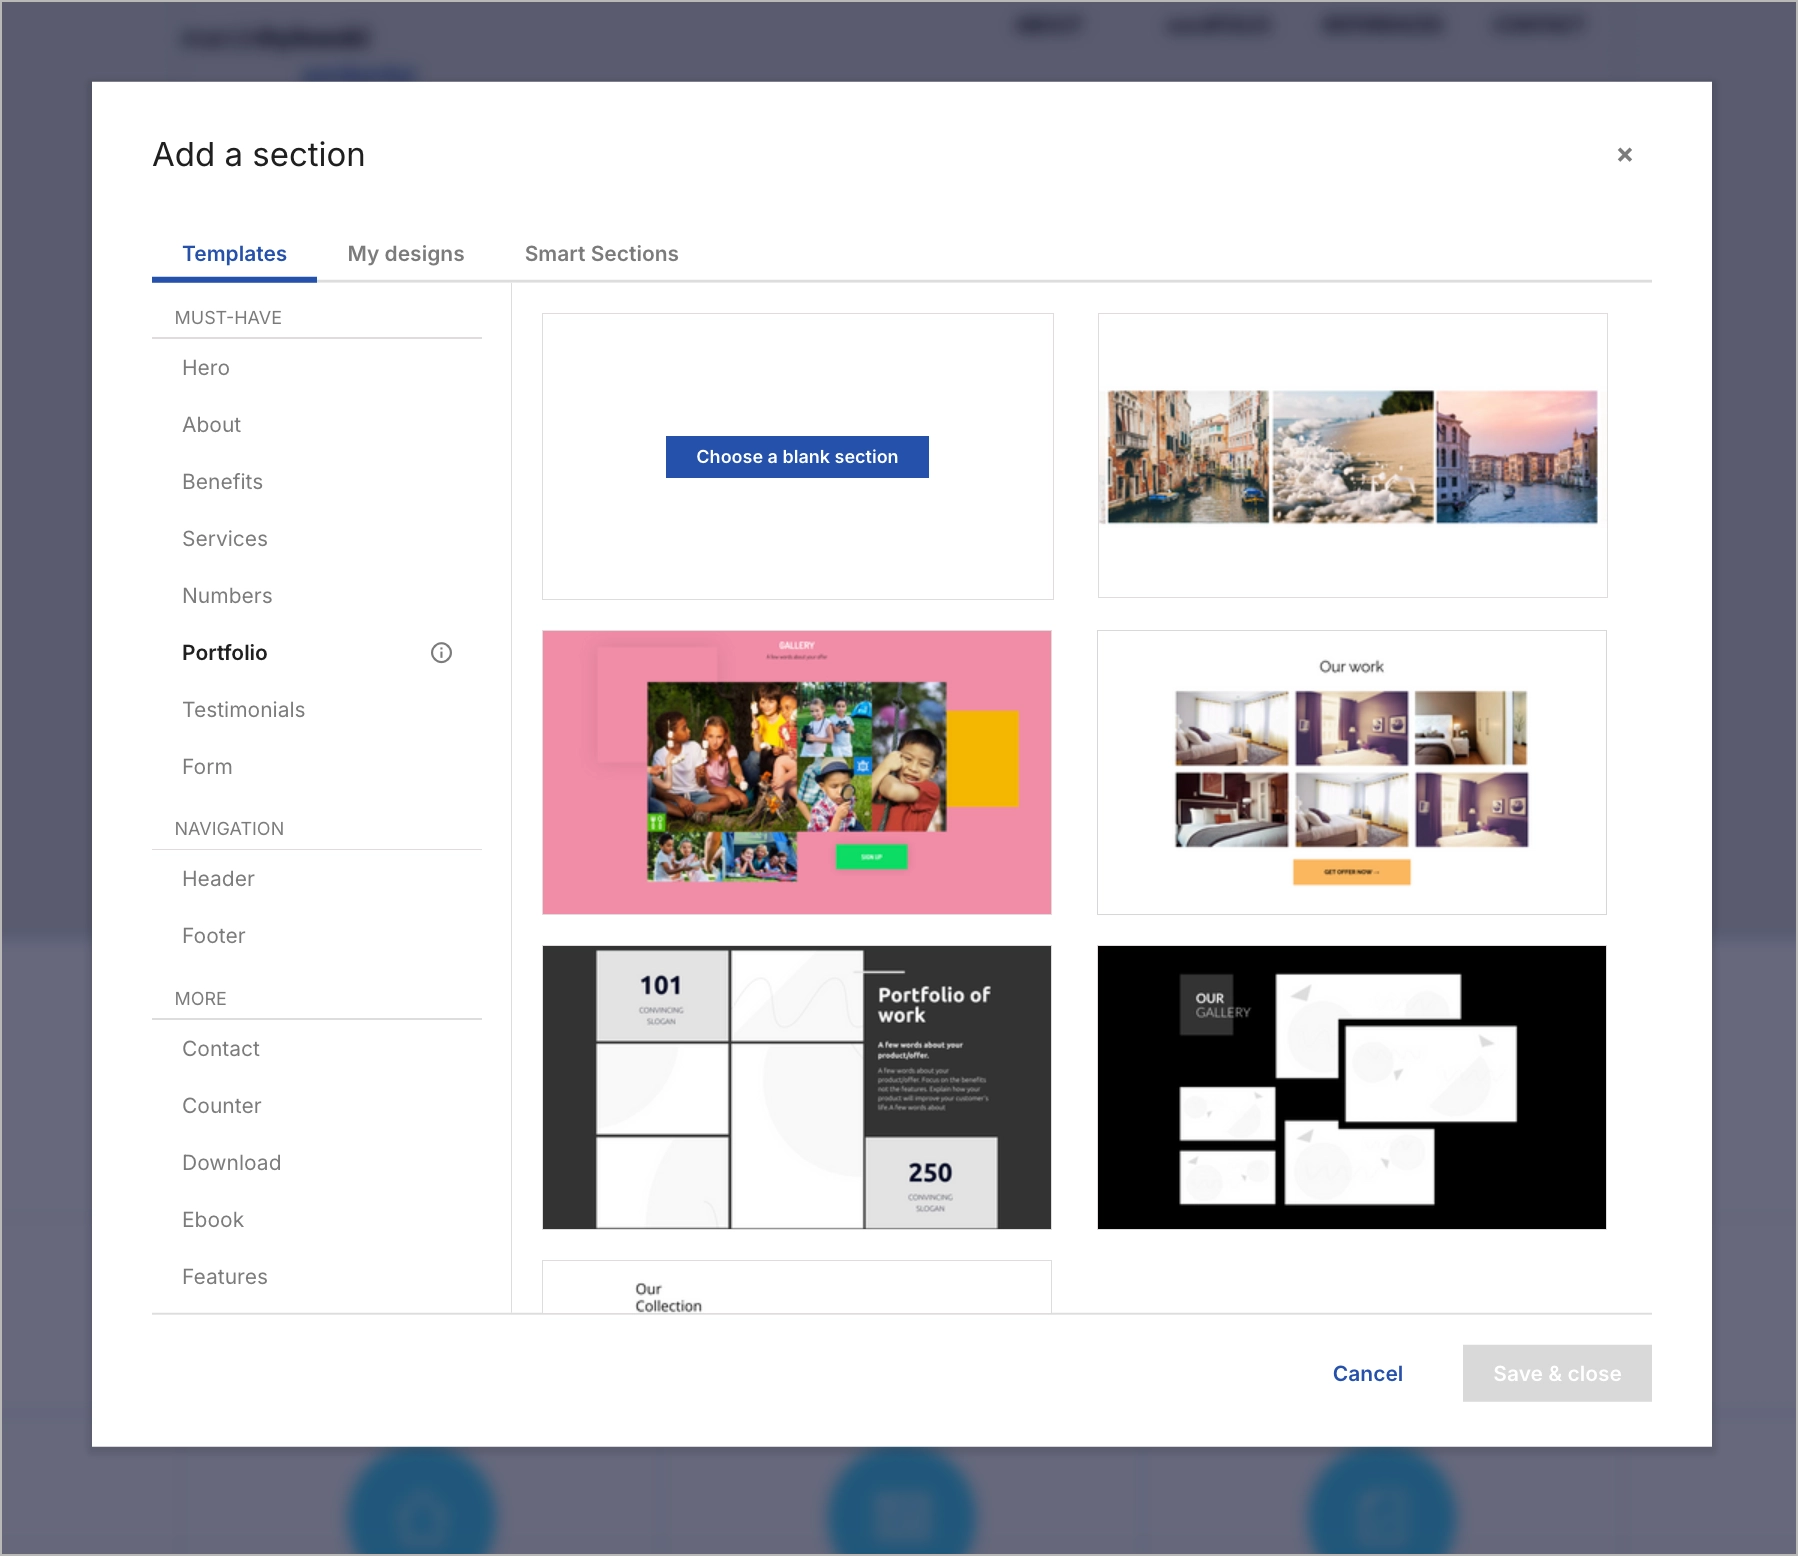This screenshot has height=1556, width=1798.
Task: Open the Portfolio info tooltip
Action: [x=442, y=653]
